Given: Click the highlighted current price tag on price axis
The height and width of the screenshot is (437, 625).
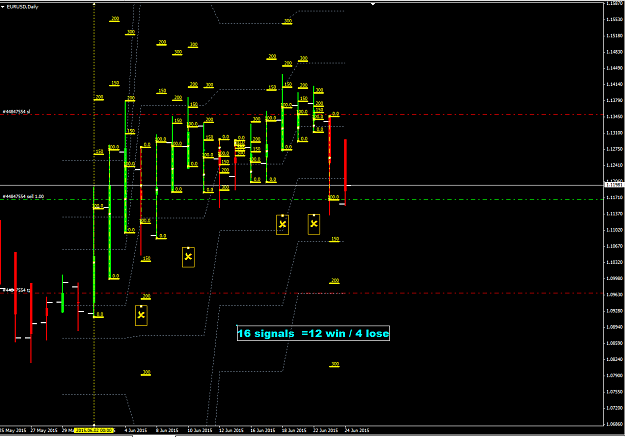Looking at the screenshot, I should tap(614, 185).
